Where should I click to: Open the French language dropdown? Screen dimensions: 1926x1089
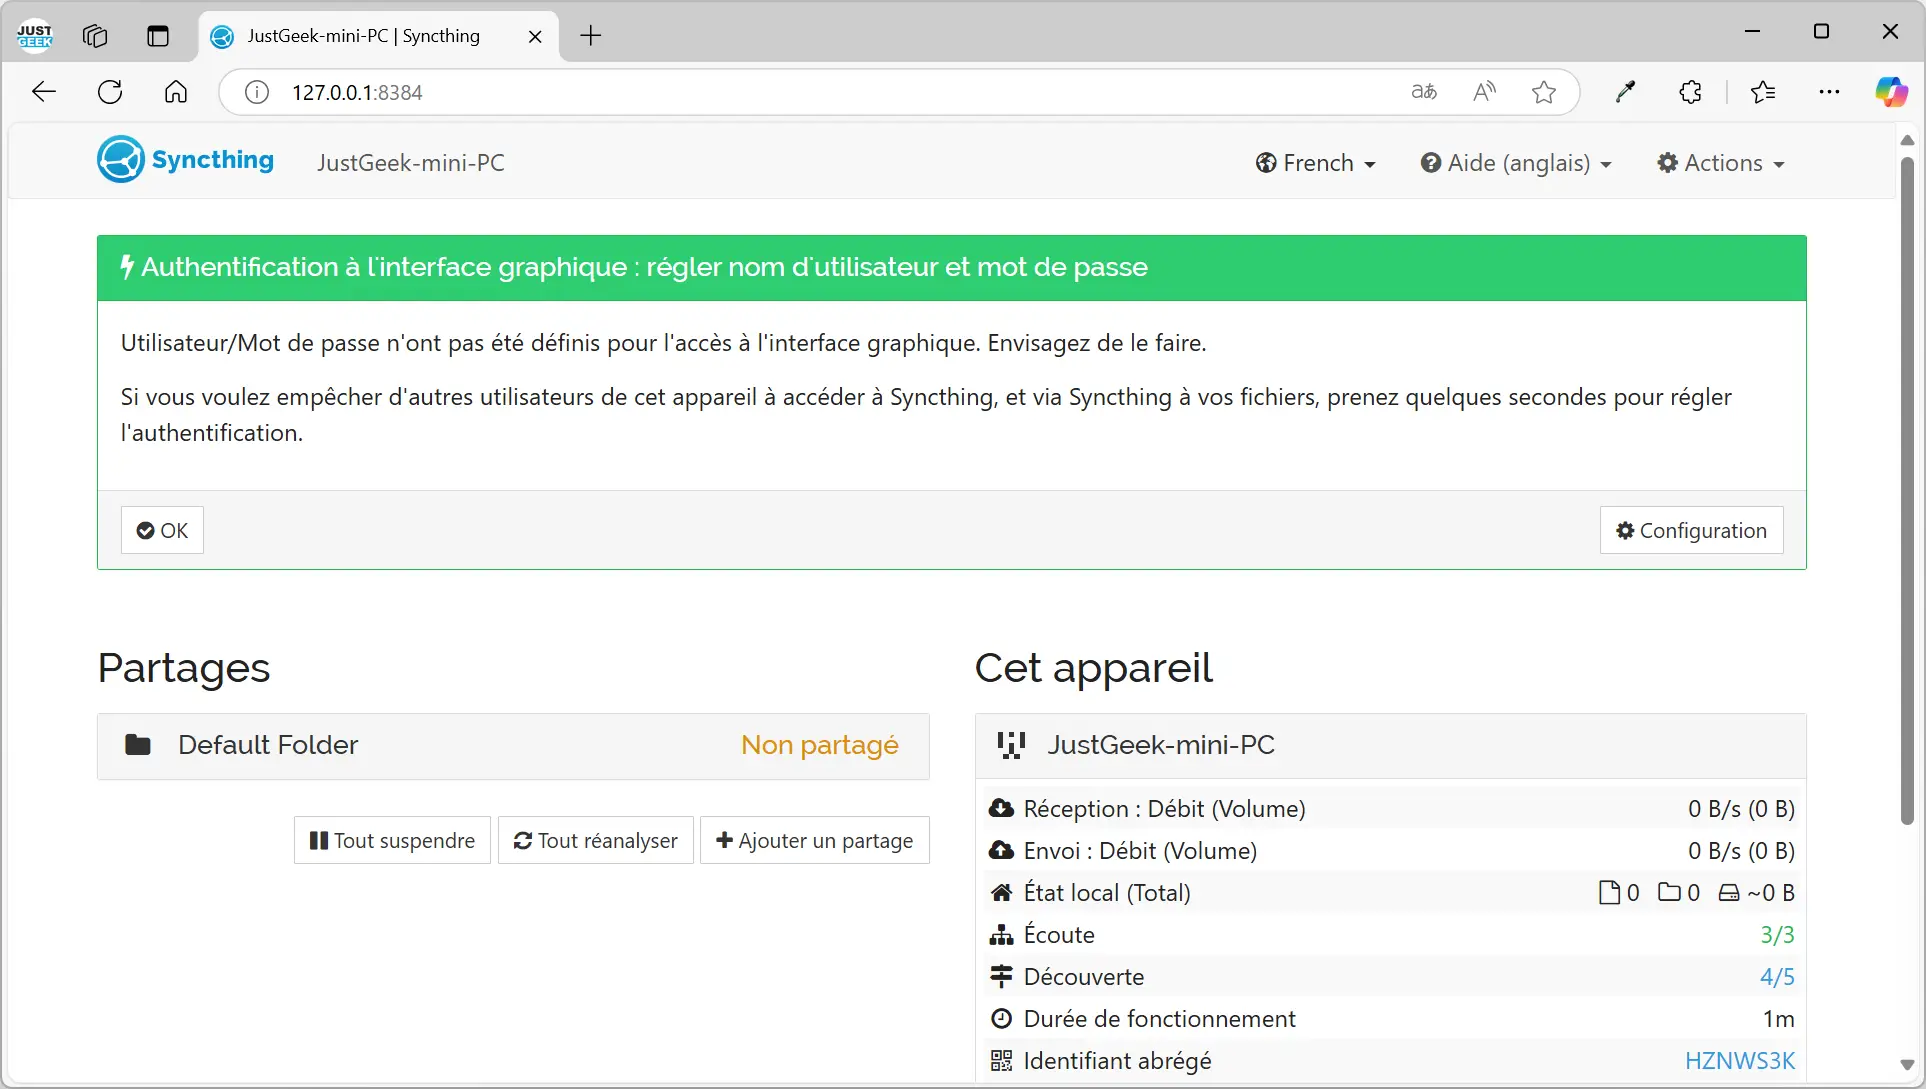(1316, 163)
